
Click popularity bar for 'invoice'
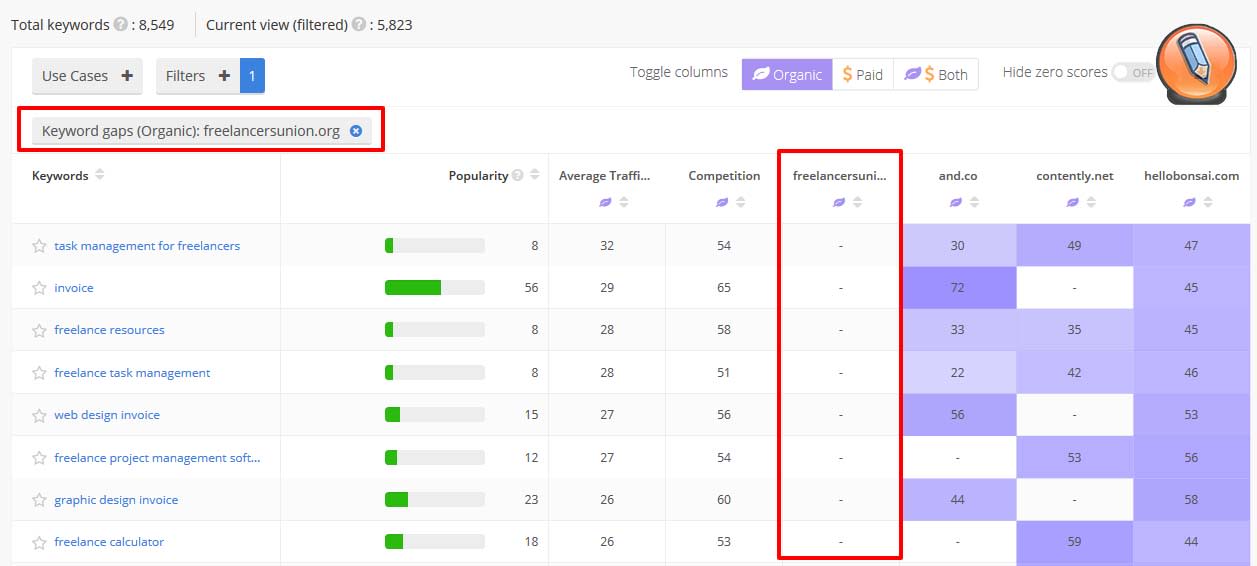435,288
